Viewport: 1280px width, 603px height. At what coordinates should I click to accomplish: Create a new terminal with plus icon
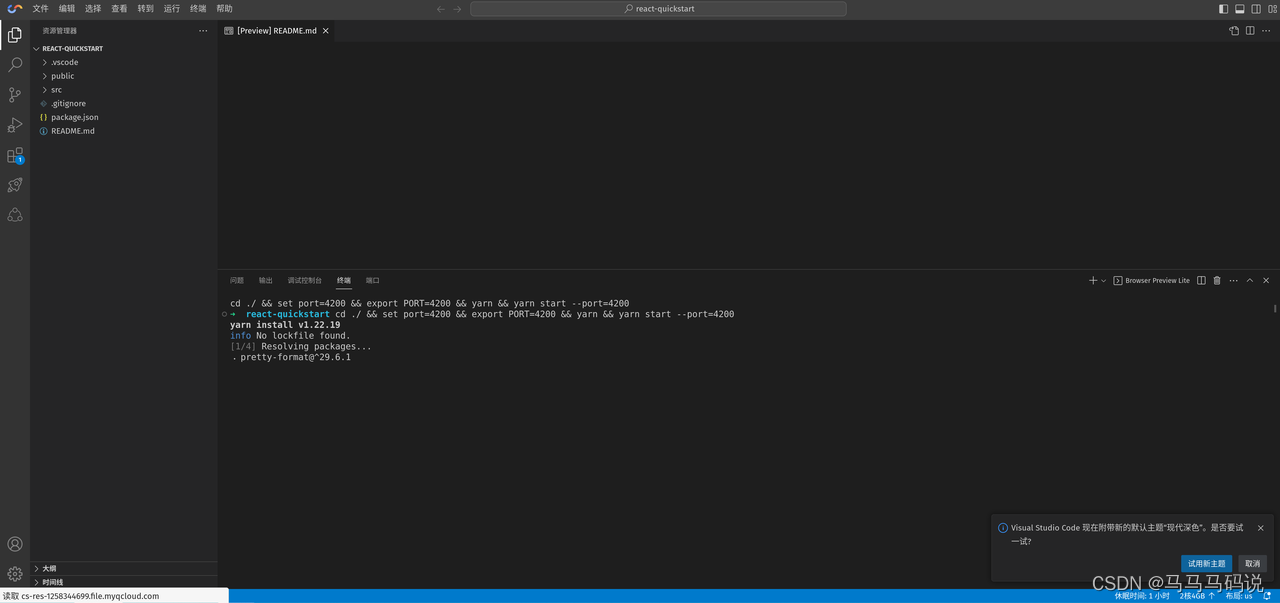tap(1093, 281)
